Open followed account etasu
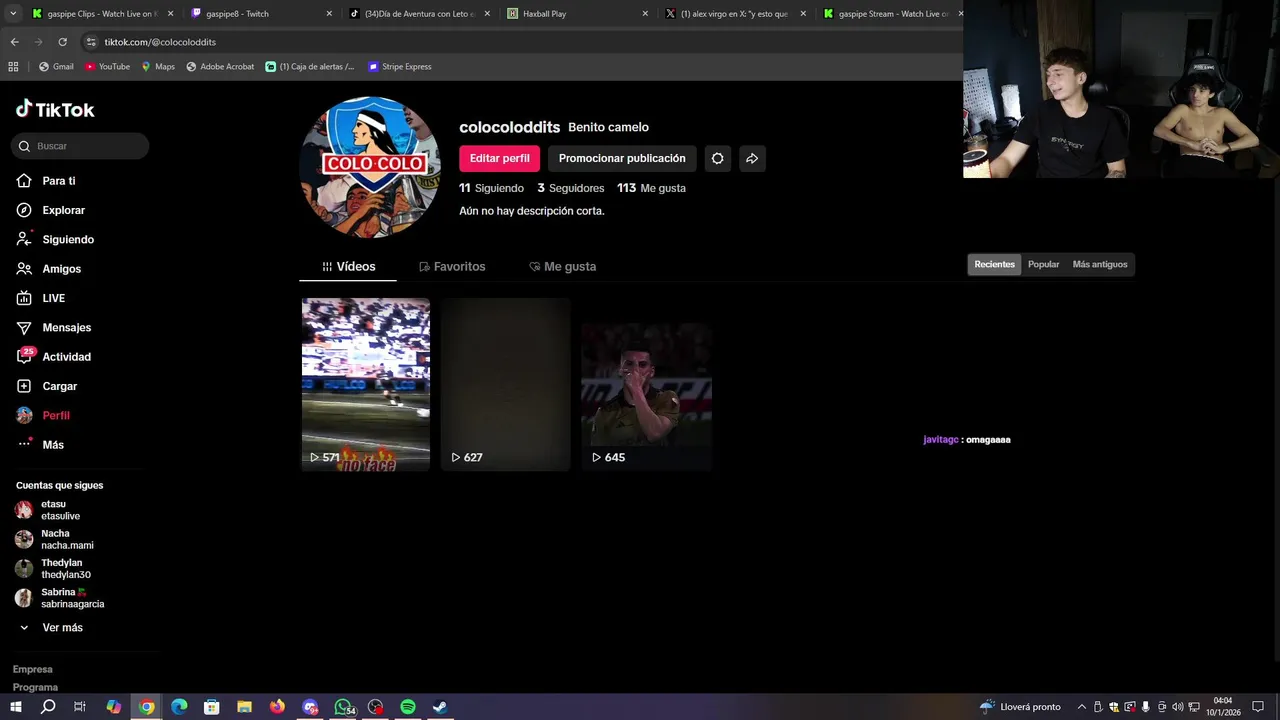Image resolution: width=1280 pixels, height=720 pixels. (60, 510)
